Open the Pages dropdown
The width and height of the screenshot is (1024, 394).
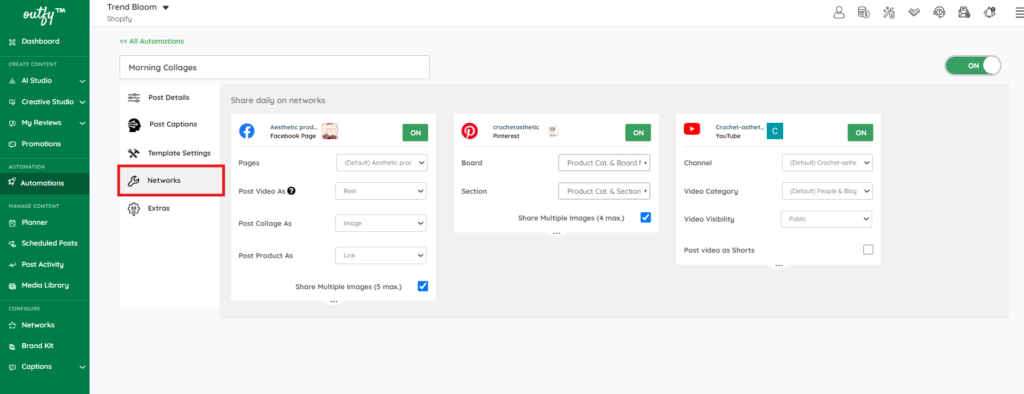(381, 163)
